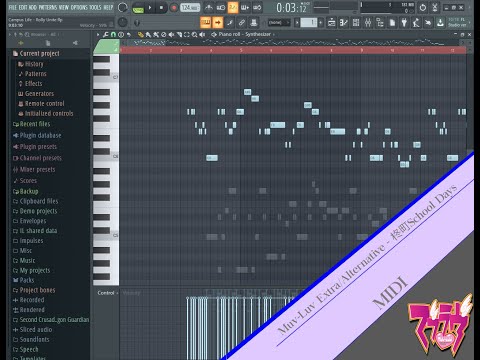Click the browser tree-structure icon in toolbar
The image size is (480, 360).
coord(380,23)
